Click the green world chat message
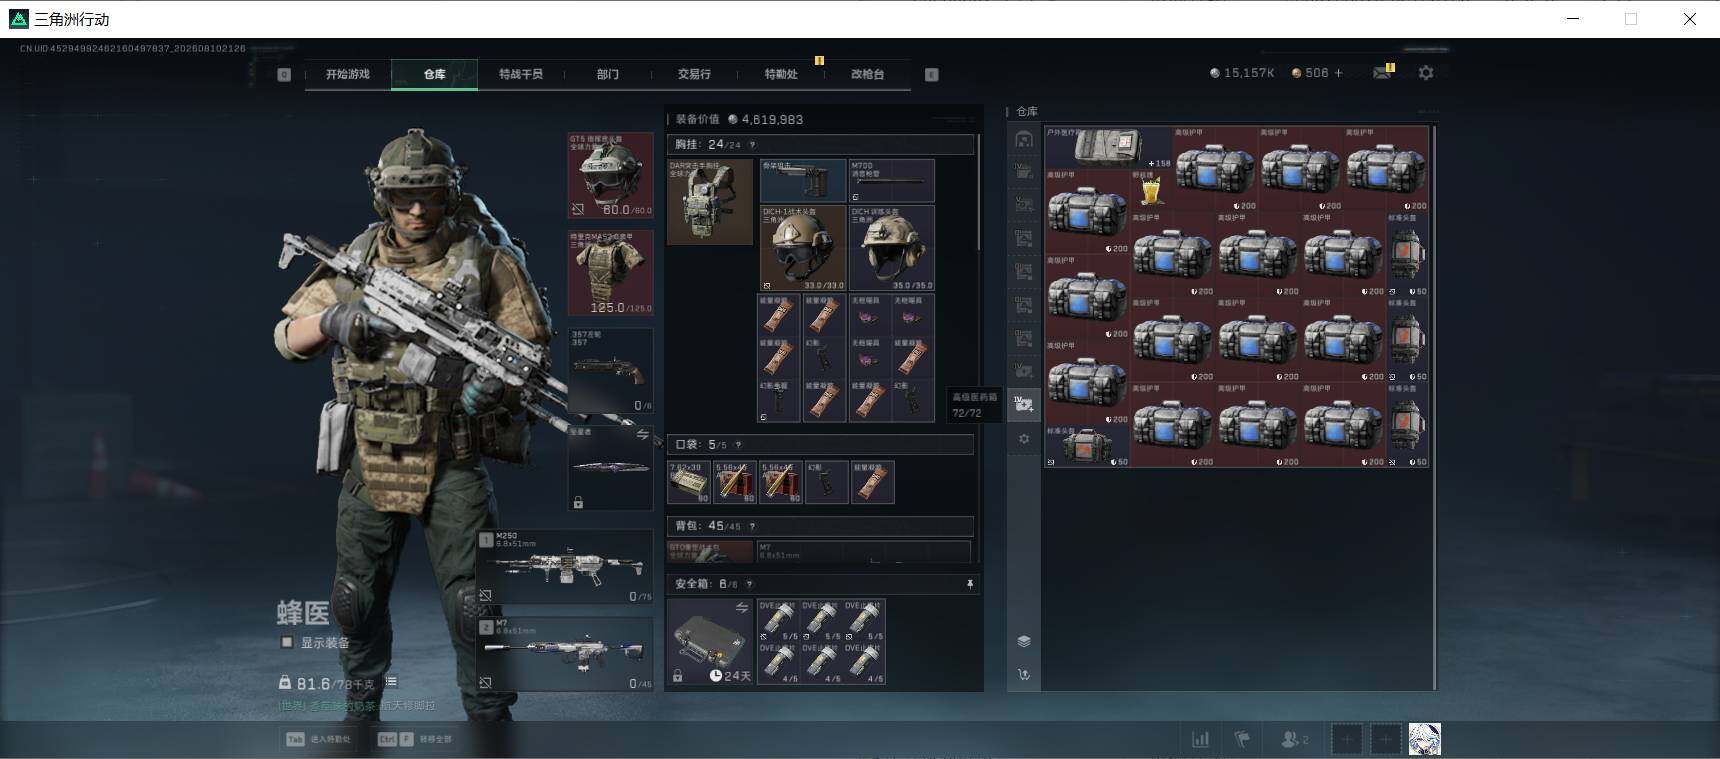 pos(357,706)
